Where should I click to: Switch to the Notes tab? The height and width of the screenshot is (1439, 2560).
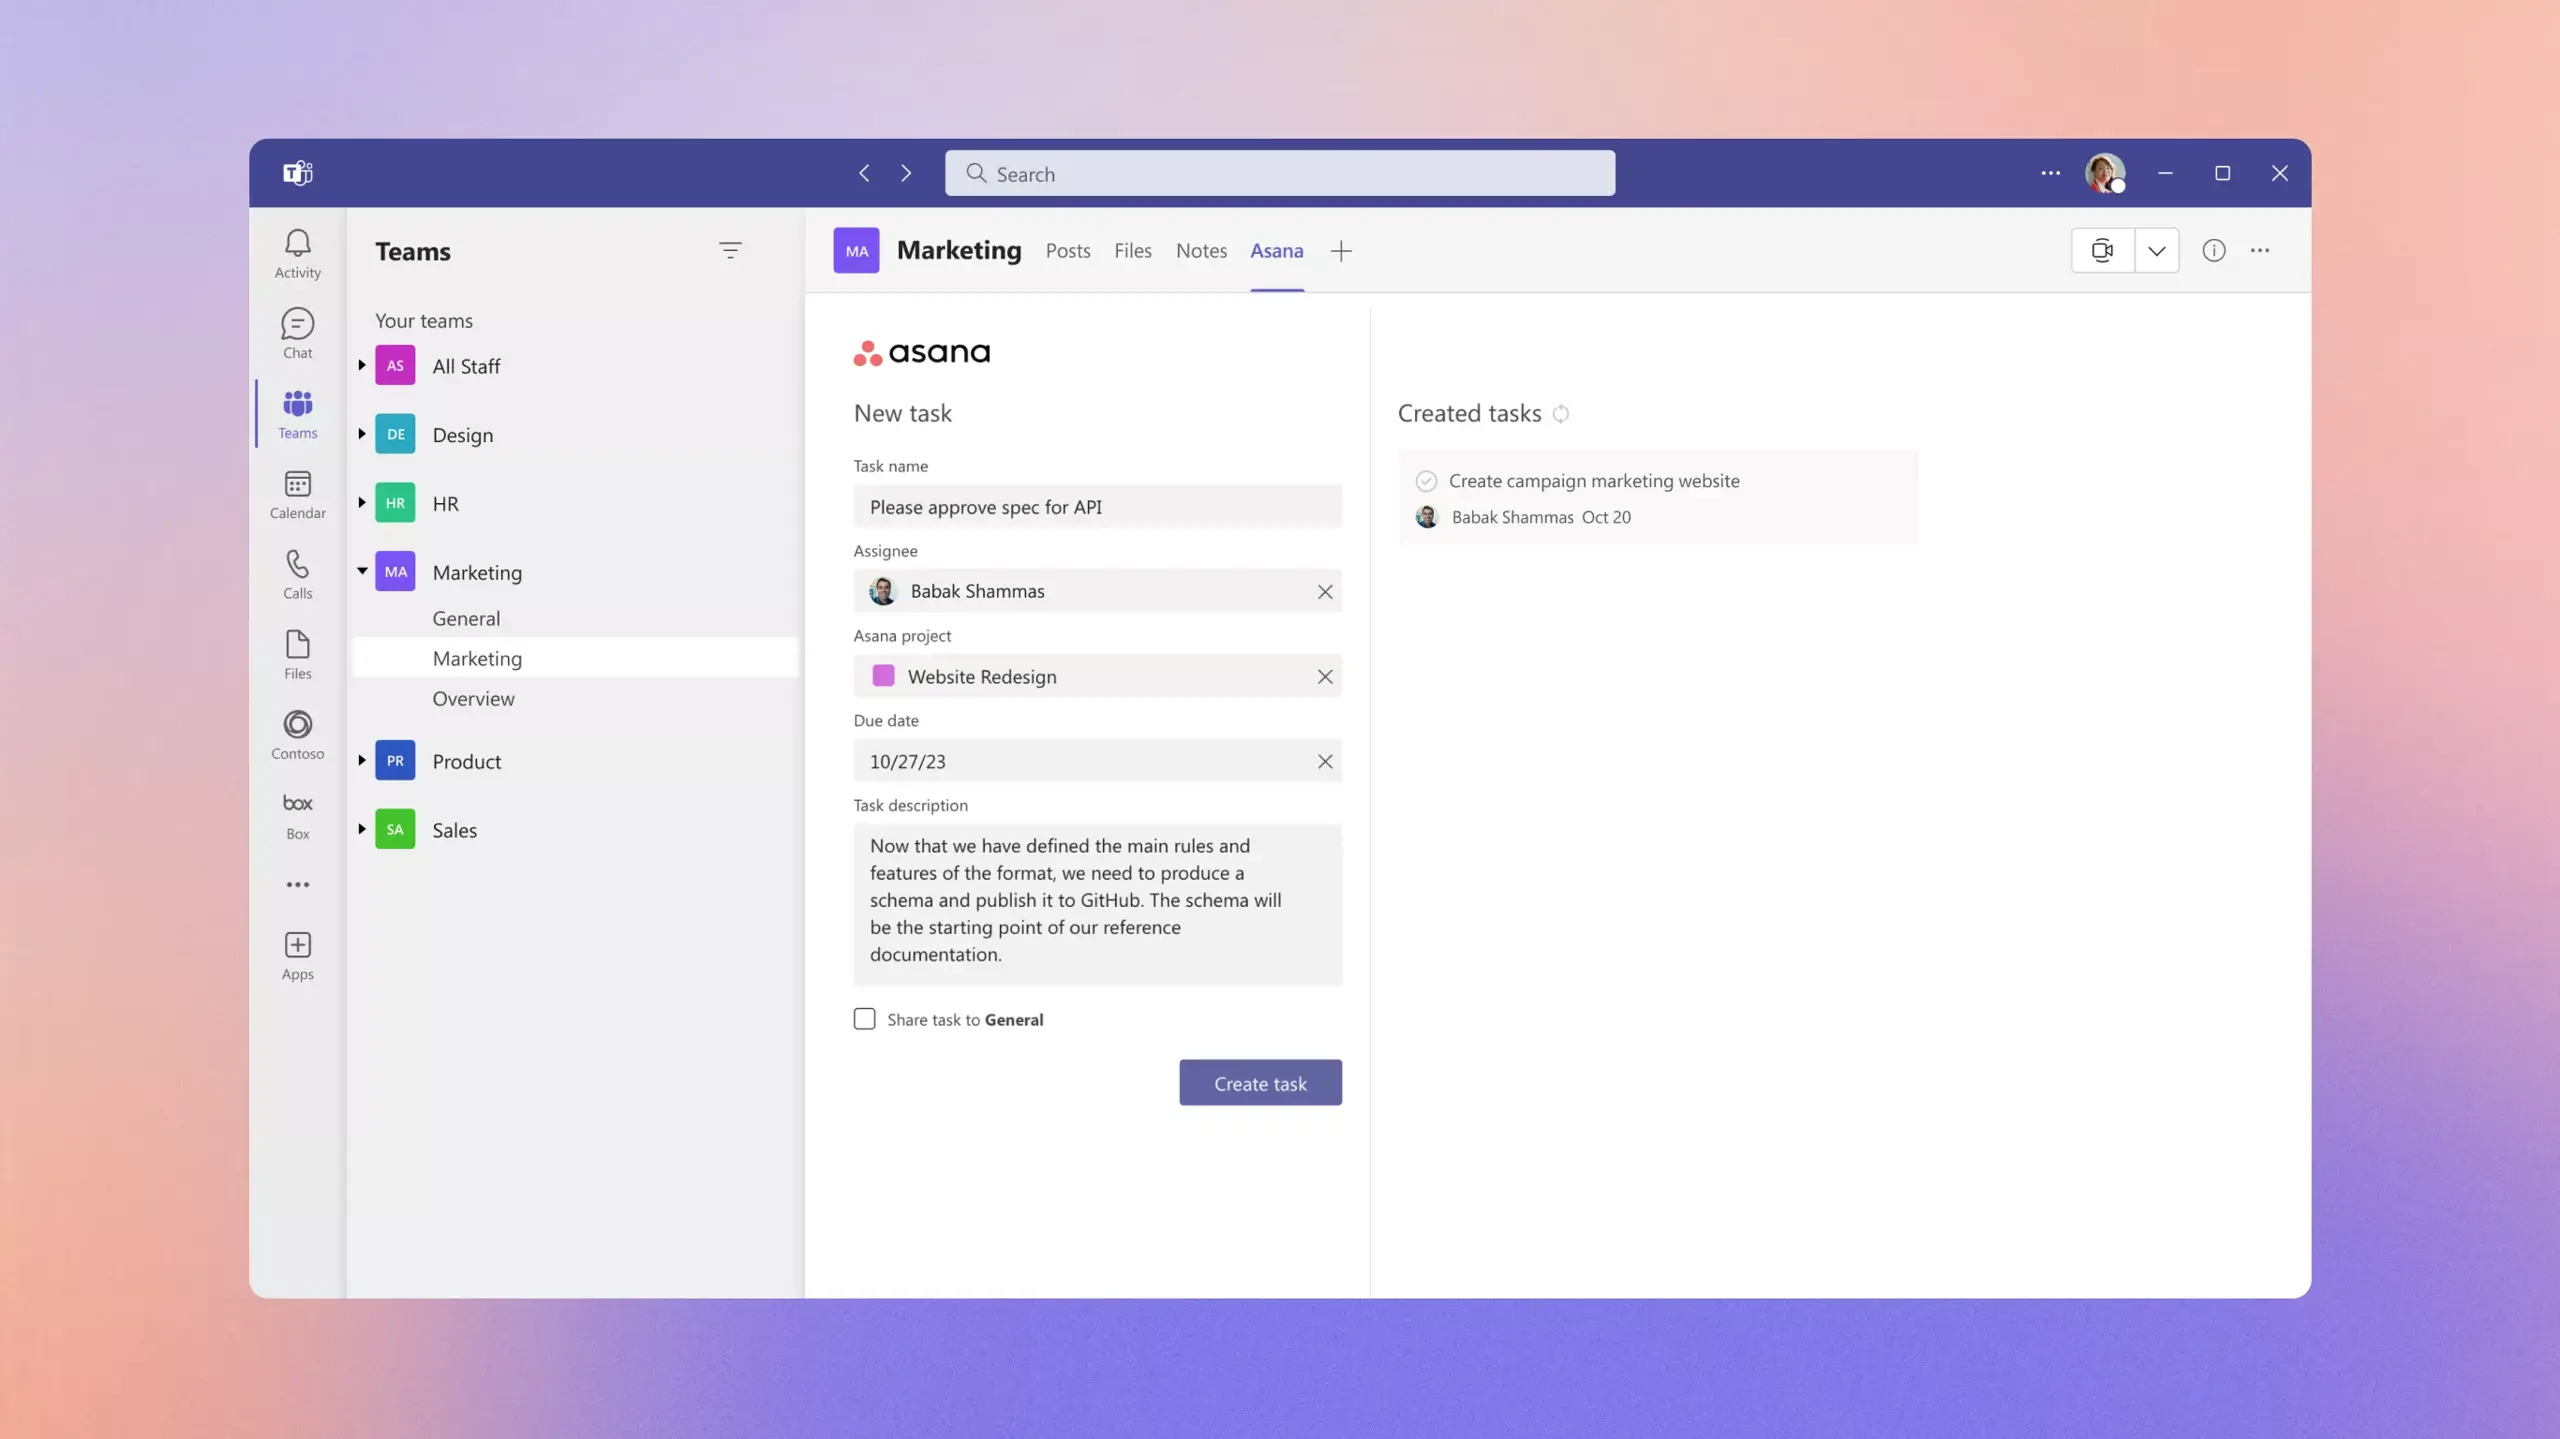(x=1201, y=250)
